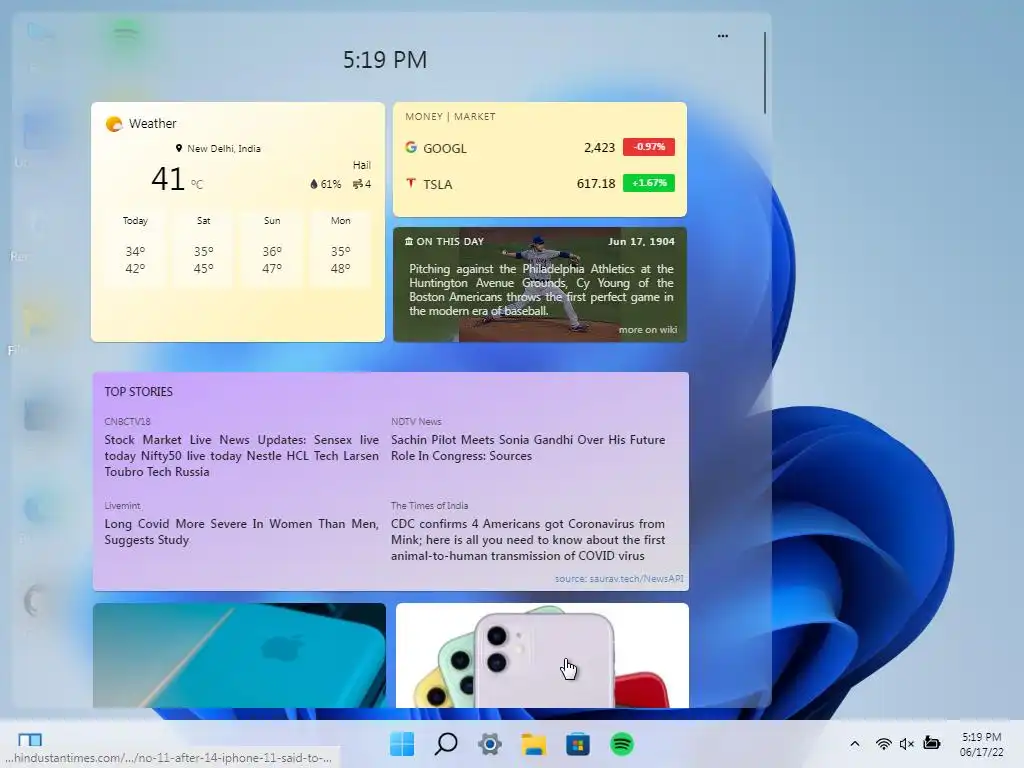Click the Sun forecast column
This screenshot has width=1024, height=768.
(x=272, y=248)
